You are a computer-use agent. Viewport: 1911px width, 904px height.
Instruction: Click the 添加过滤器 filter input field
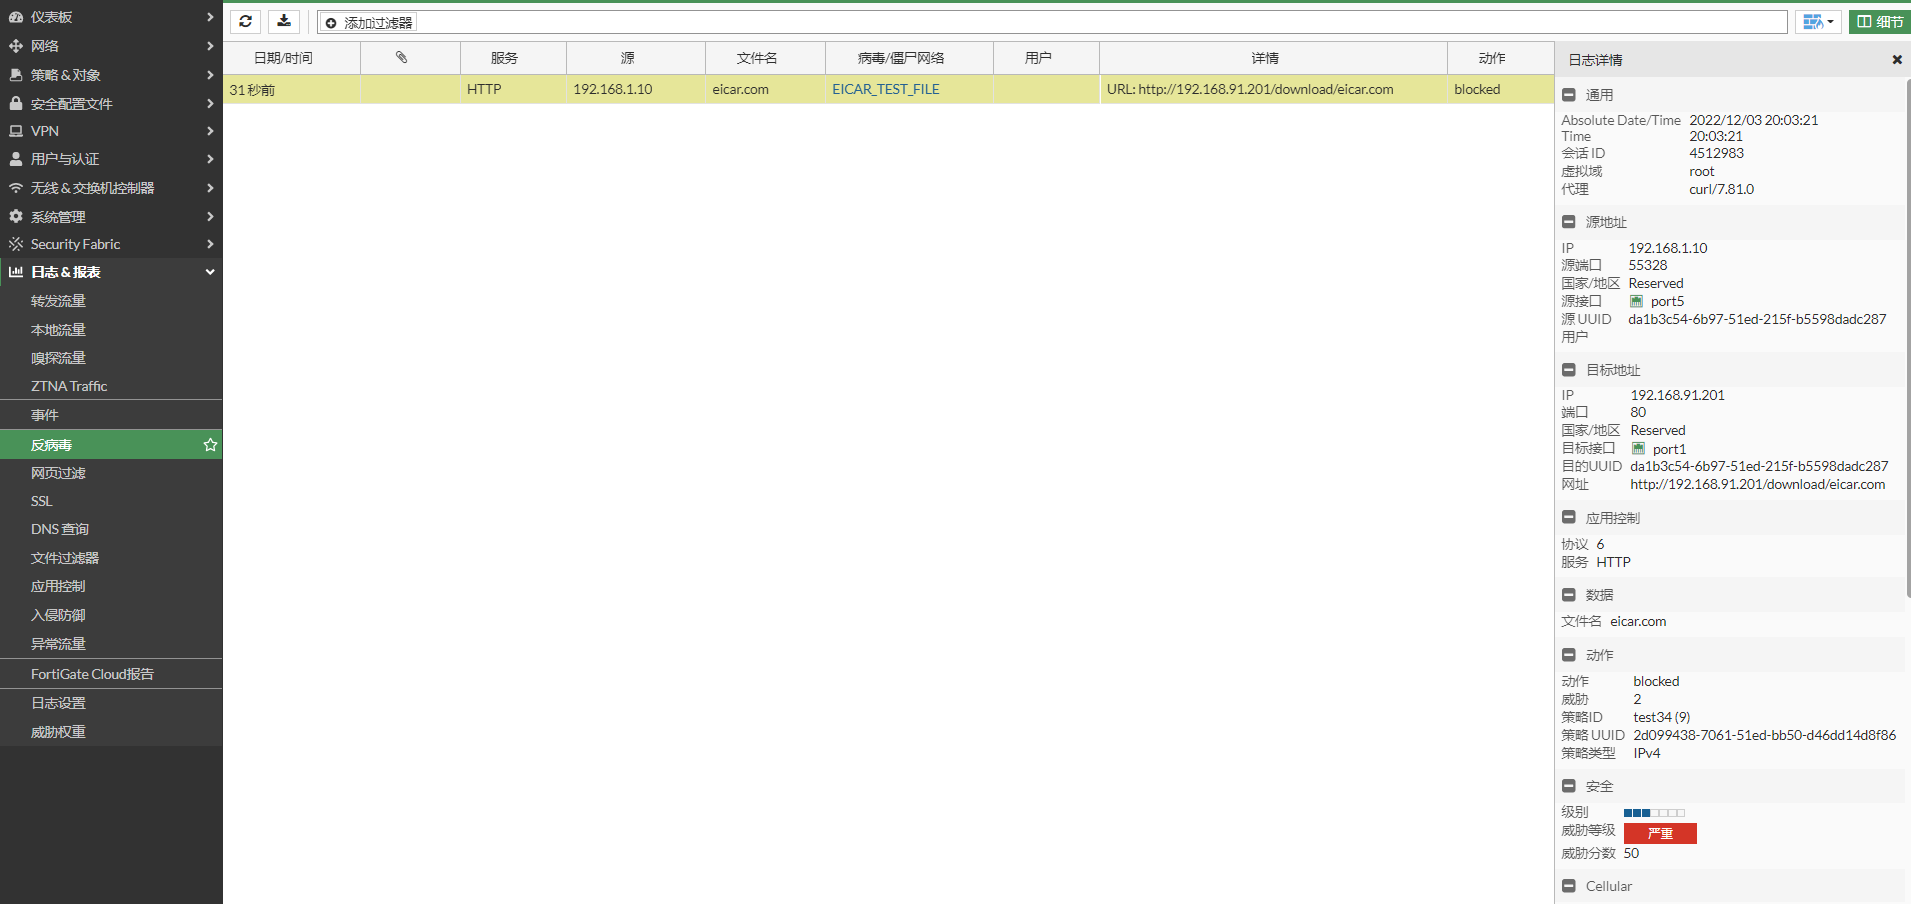[1050, 22]
